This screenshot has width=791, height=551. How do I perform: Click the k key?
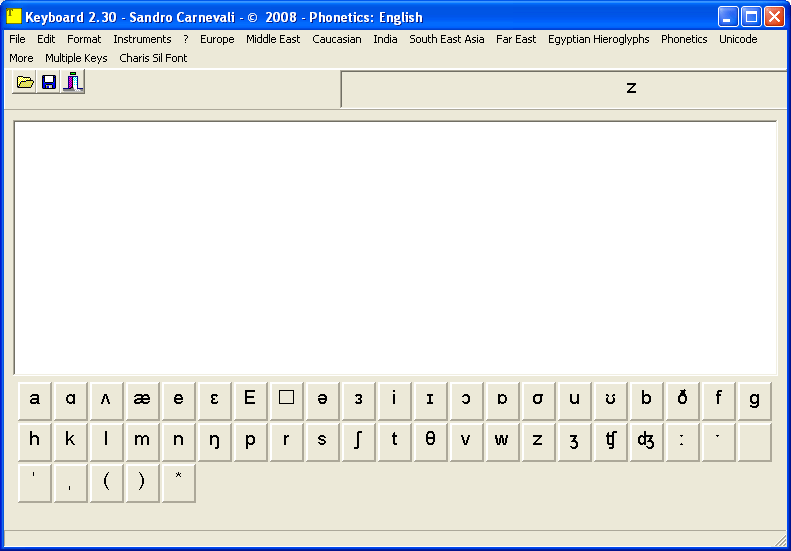(70, 443)
